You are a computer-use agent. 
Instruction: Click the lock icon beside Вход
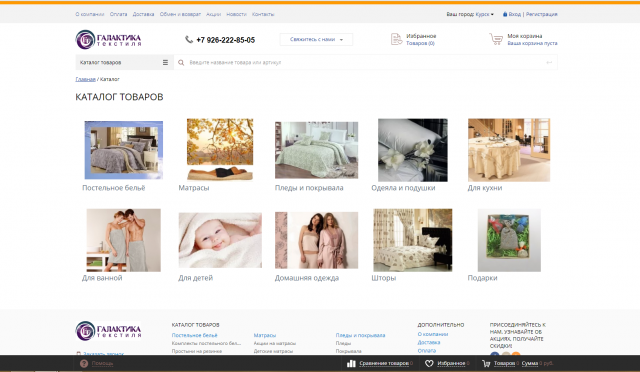point(505,14)
